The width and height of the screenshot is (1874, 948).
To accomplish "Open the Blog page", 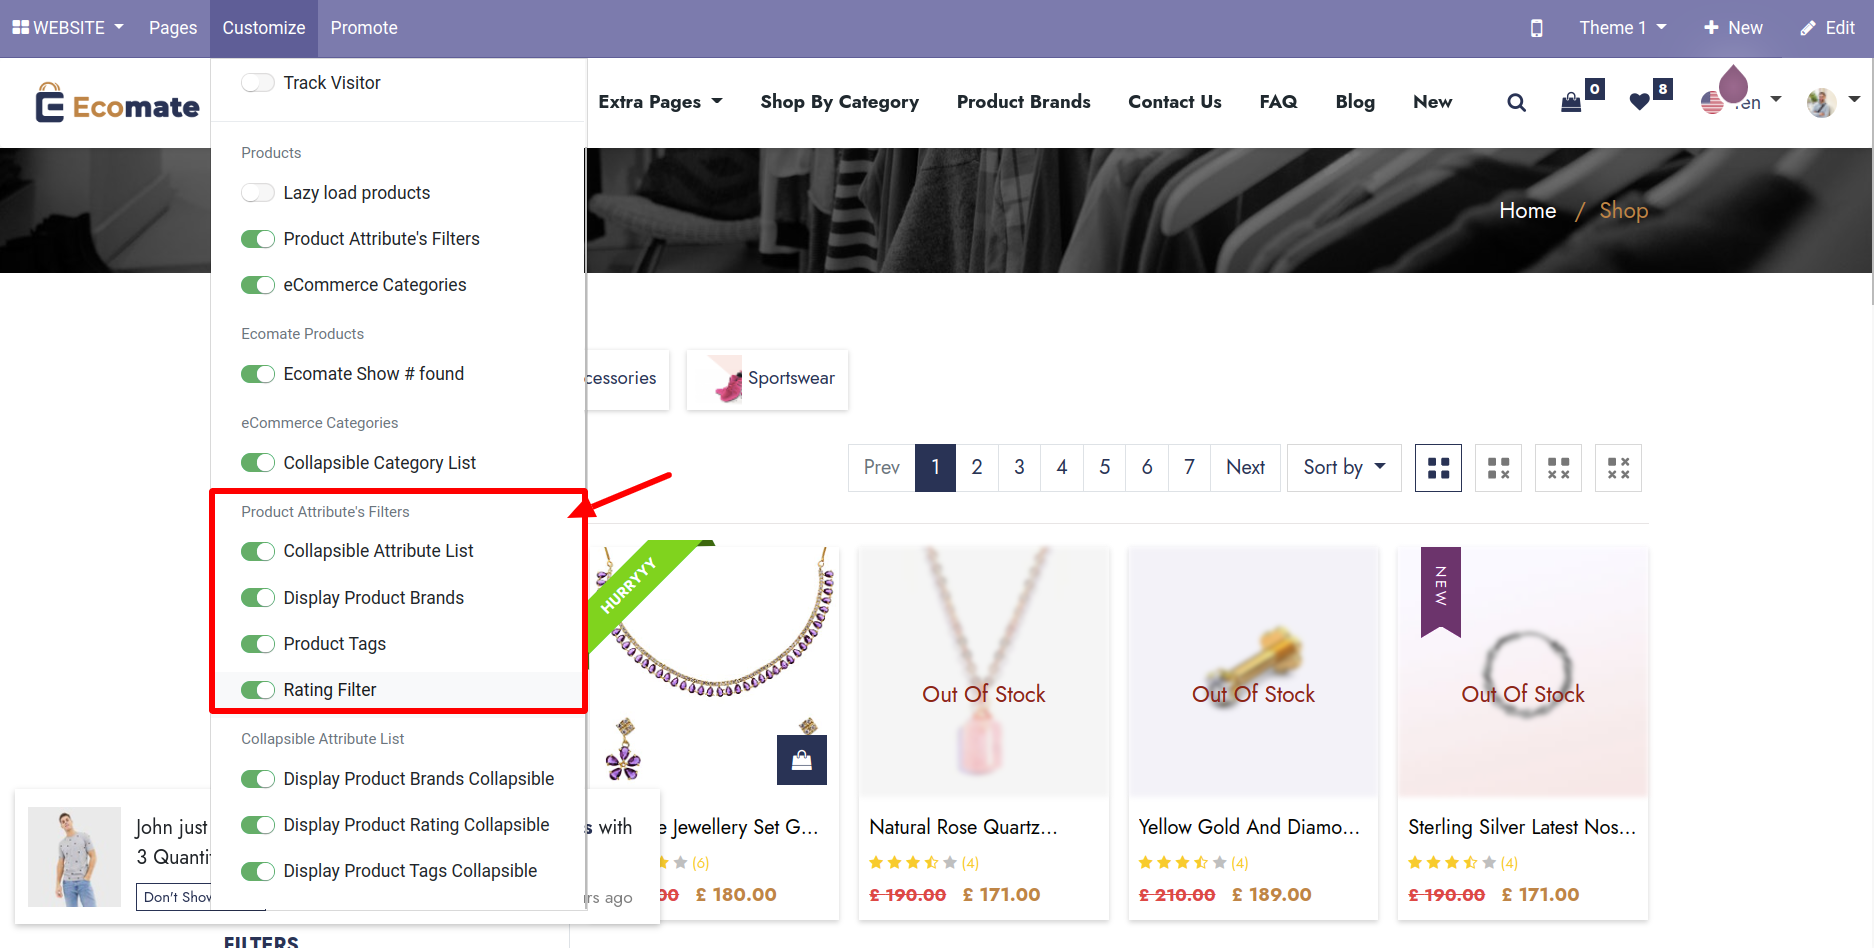I will pyautogui.click(x=1355, y=102).
